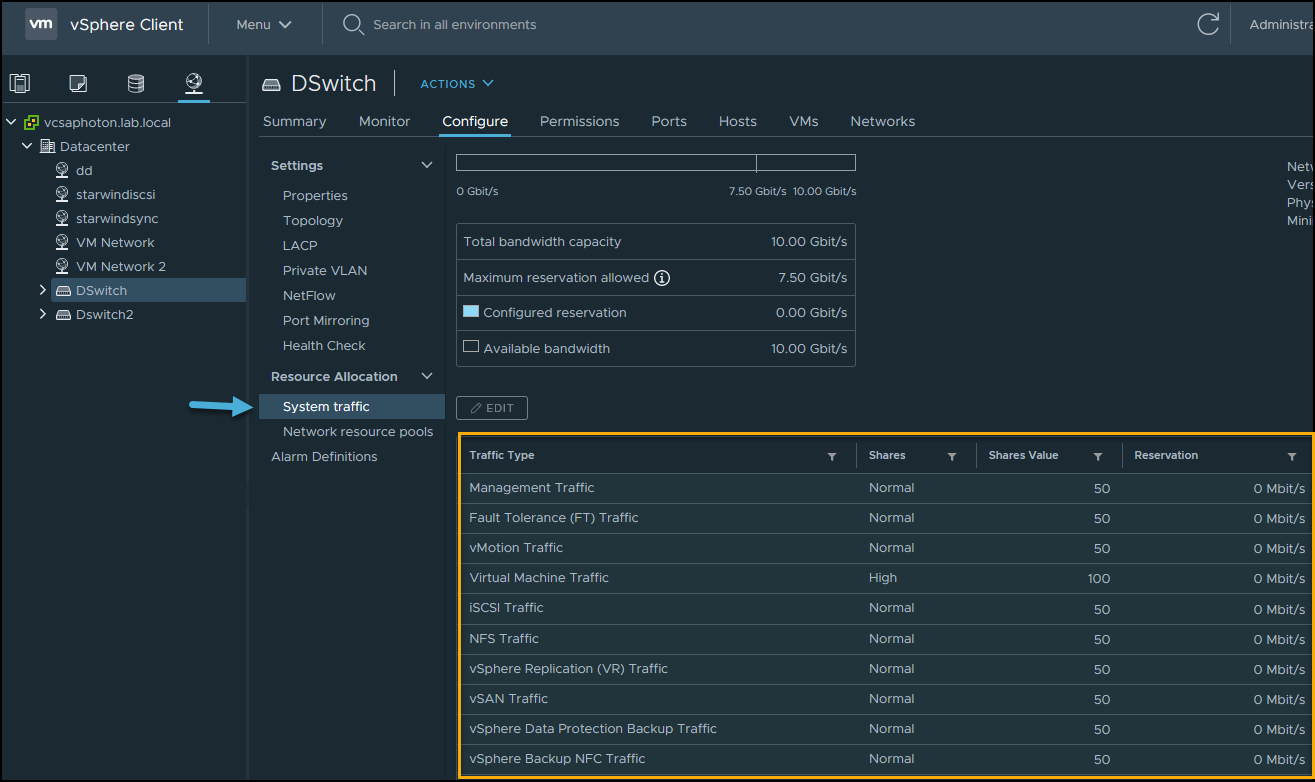Open the ACTIONS dropdown for DSwitch
This screenshot has height=782, width=1315.
pos(457,84)
